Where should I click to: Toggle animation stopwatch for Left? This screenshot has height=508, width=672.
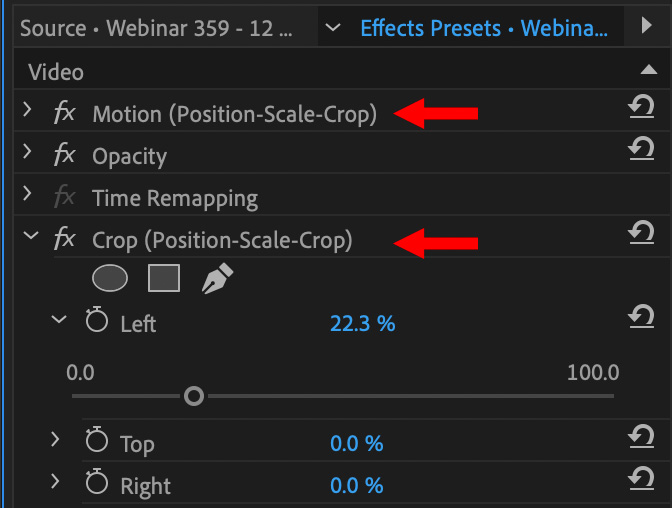(96, 322)
